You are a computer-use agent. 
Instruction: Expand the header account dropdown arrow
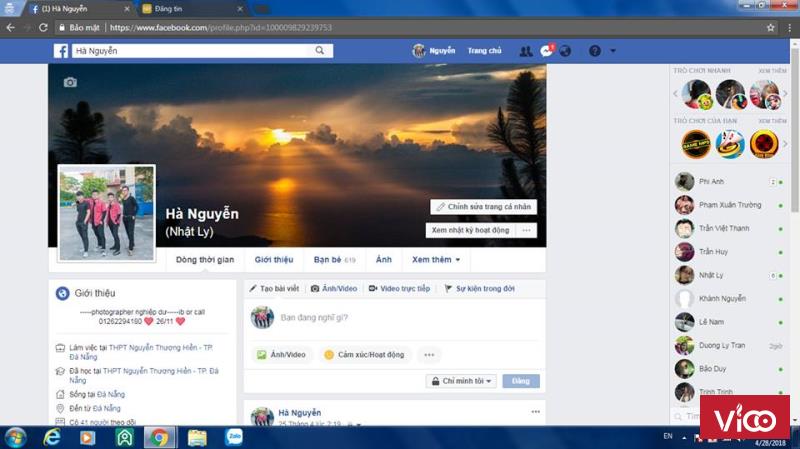[x=613, y=51]
